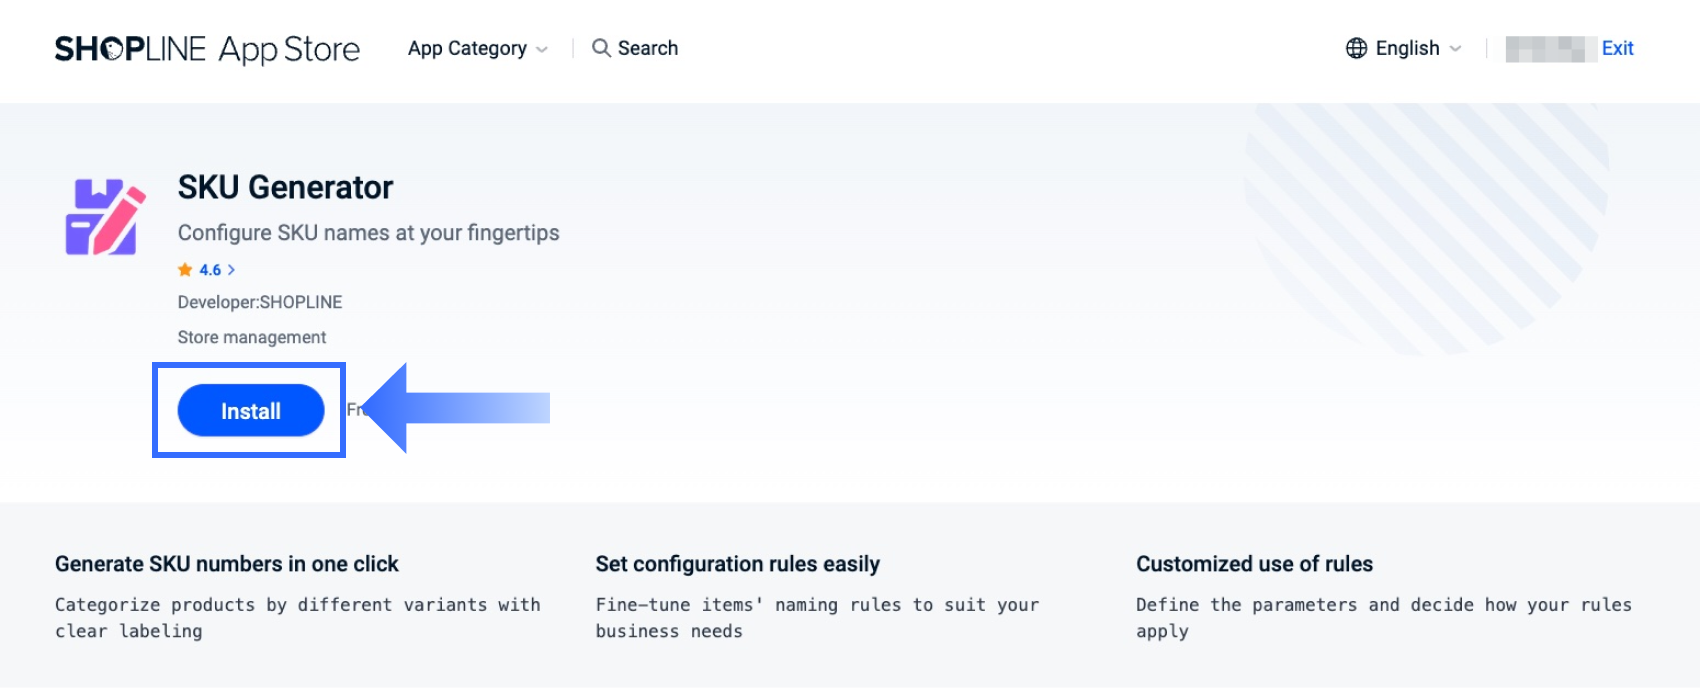Screen dimensions: 1700x688
Task: Open the 4.6 star rating reviews
Action: click(x=207, y=270)
